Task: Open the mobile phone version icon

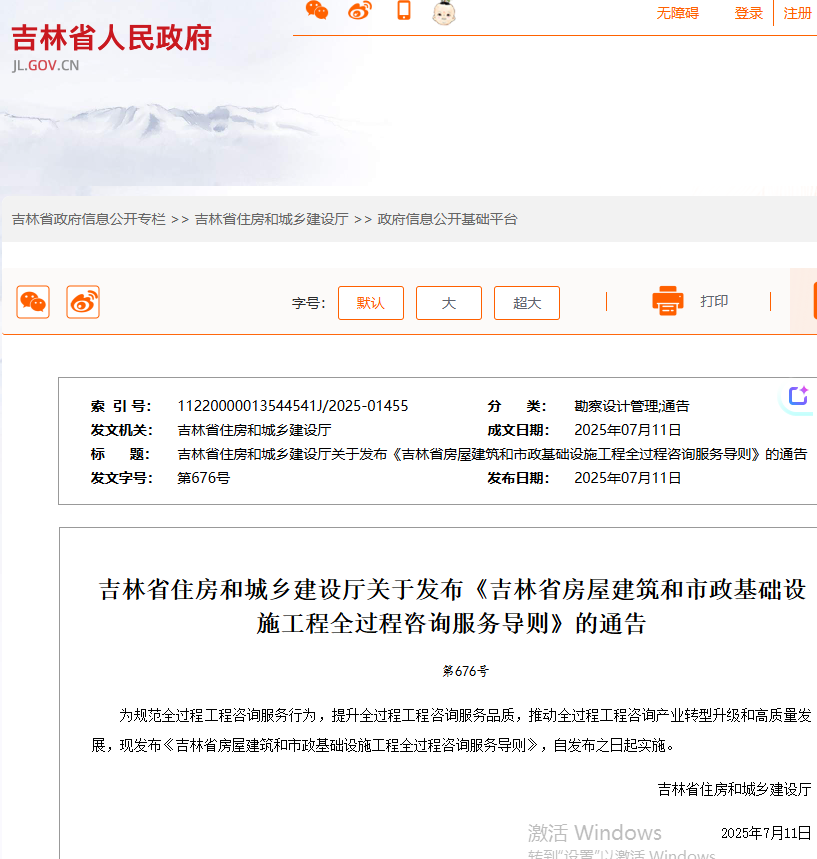Action: point(403,13)
